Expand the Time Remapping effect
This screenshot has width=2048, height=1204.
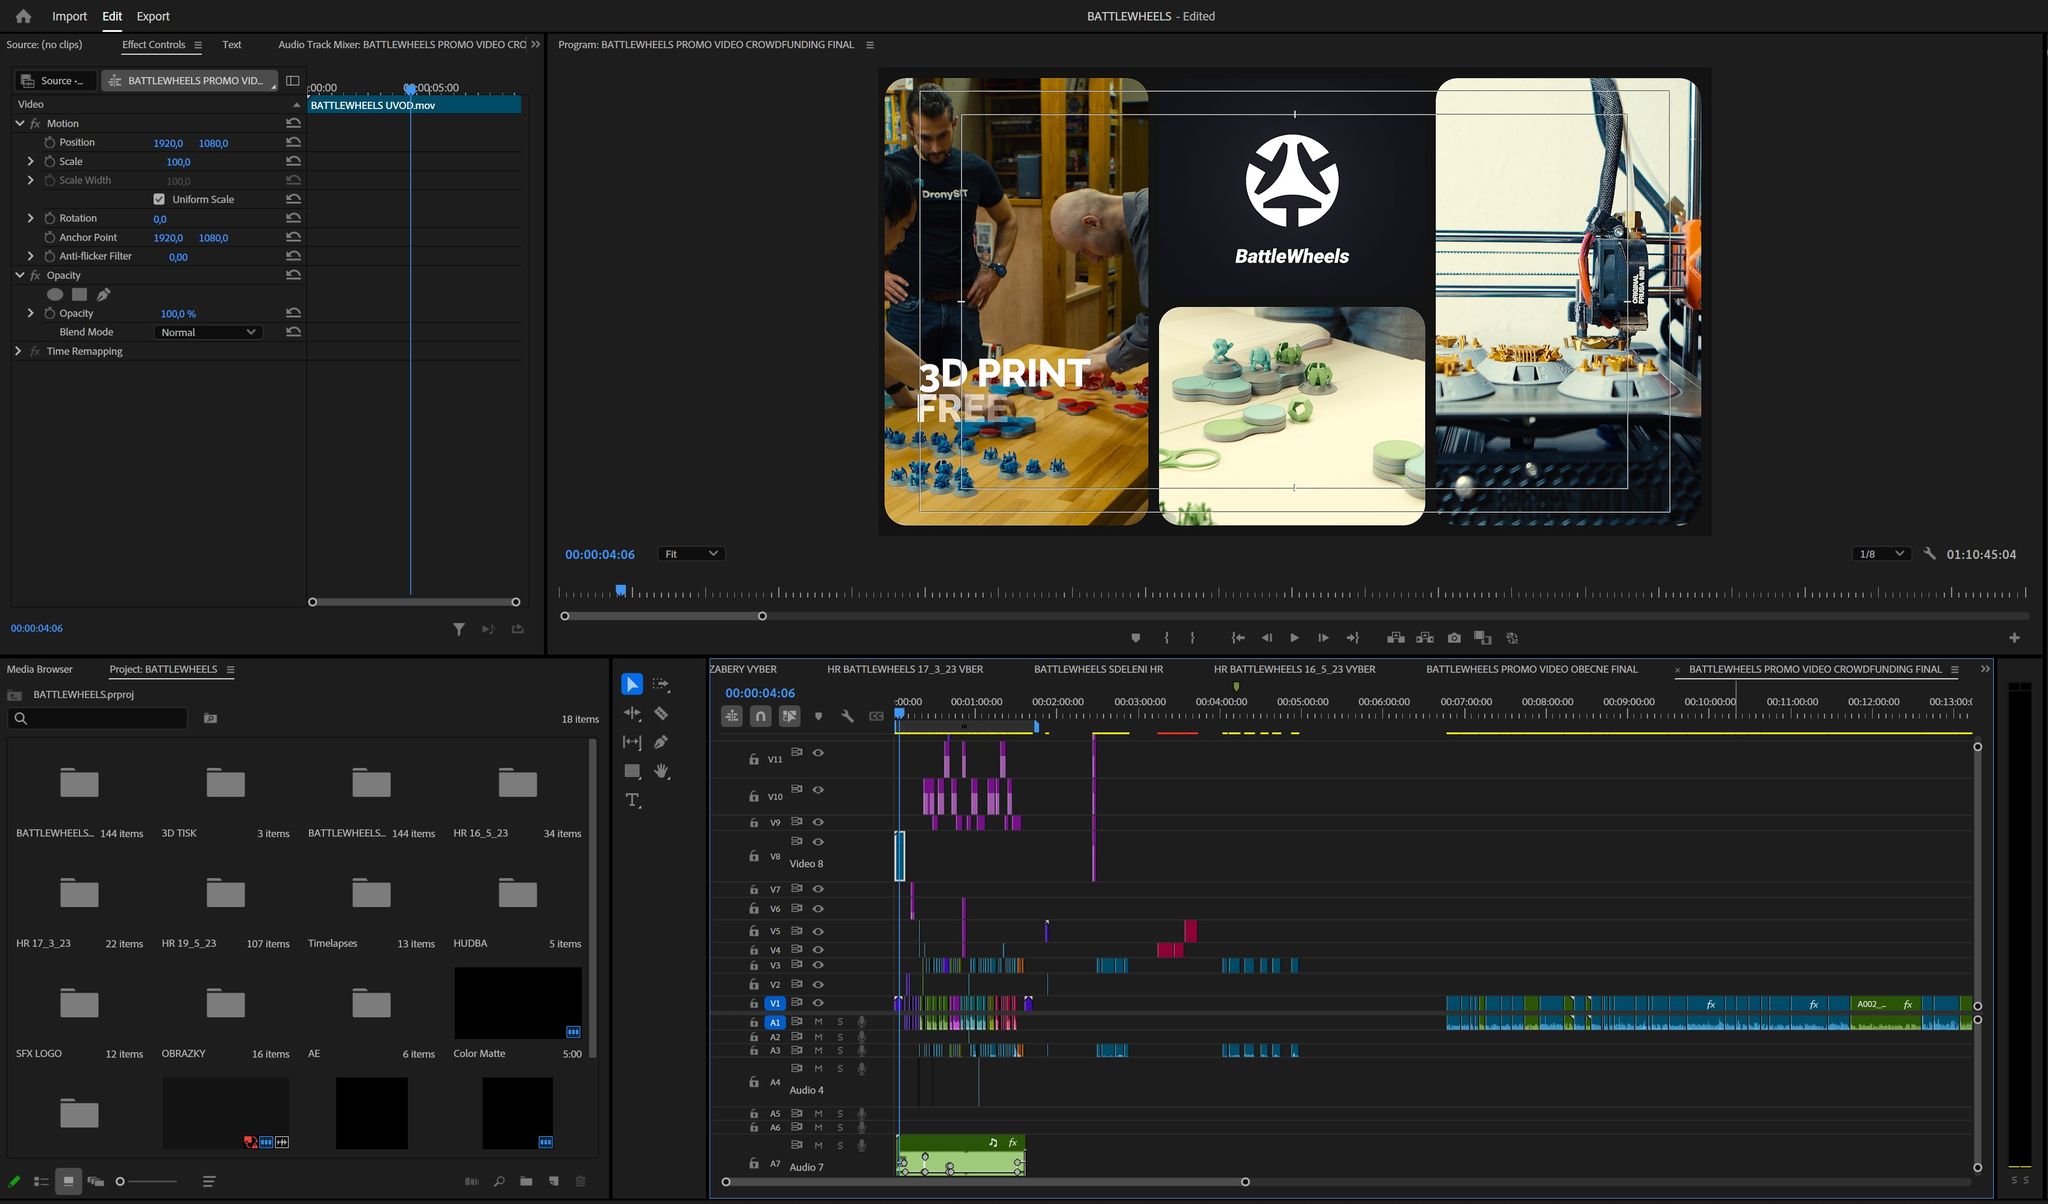[18, 351]
